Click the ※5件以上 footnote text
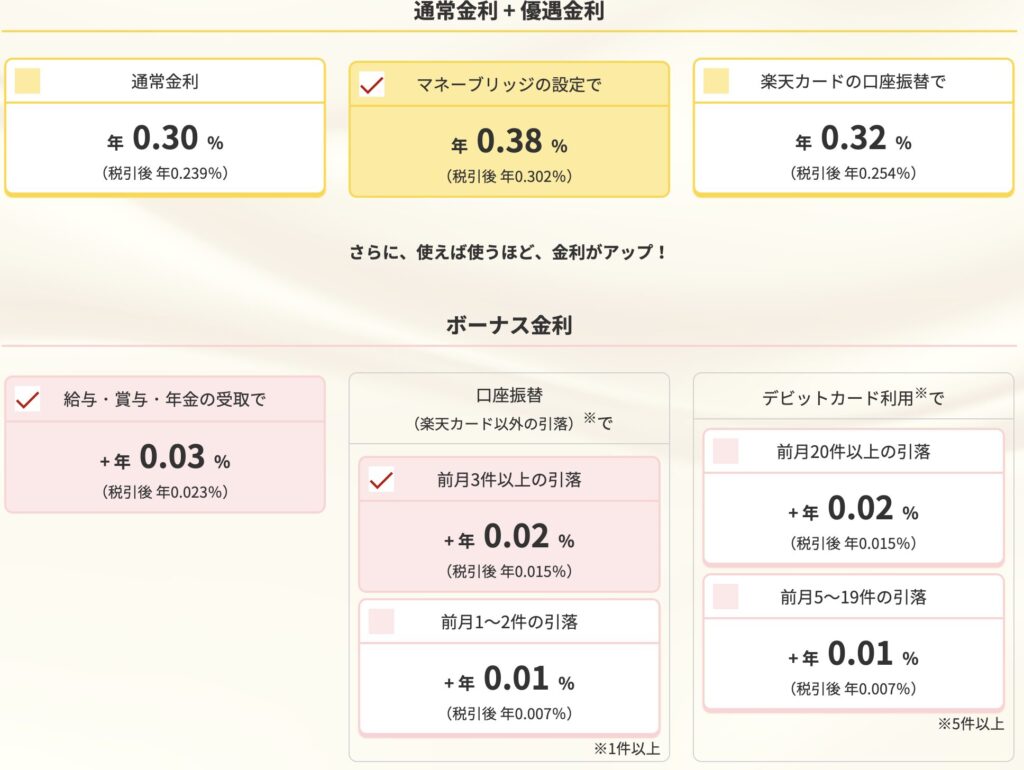Image resolution: width=1024 pixels, height=770 pixels. (971, 723)
